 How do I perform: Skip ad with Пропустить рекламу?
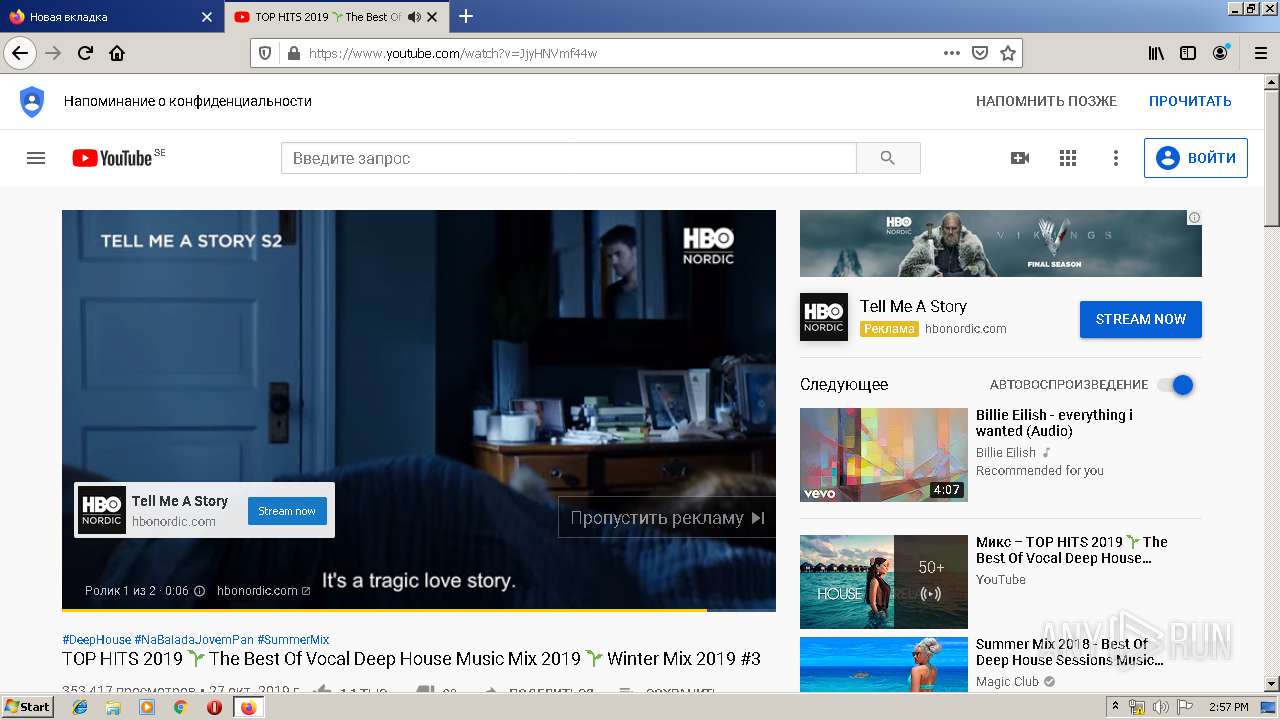tap(667, 517)
